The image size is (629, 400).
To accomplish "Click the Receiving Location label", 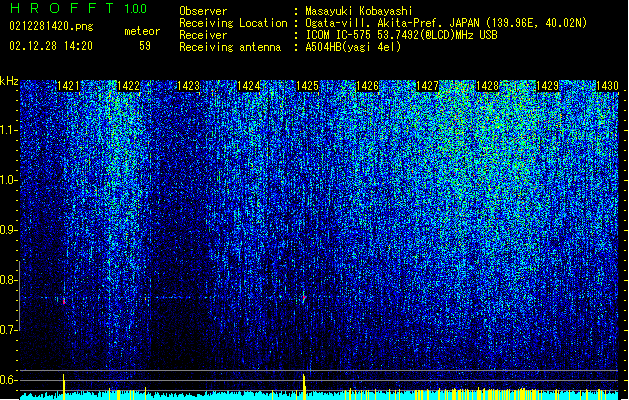I will coord(233,23).
